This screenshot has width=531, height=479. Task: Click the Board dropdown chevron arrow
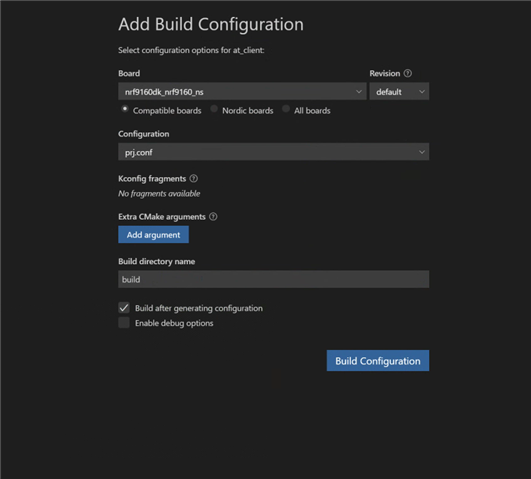(x=359, y=91)
